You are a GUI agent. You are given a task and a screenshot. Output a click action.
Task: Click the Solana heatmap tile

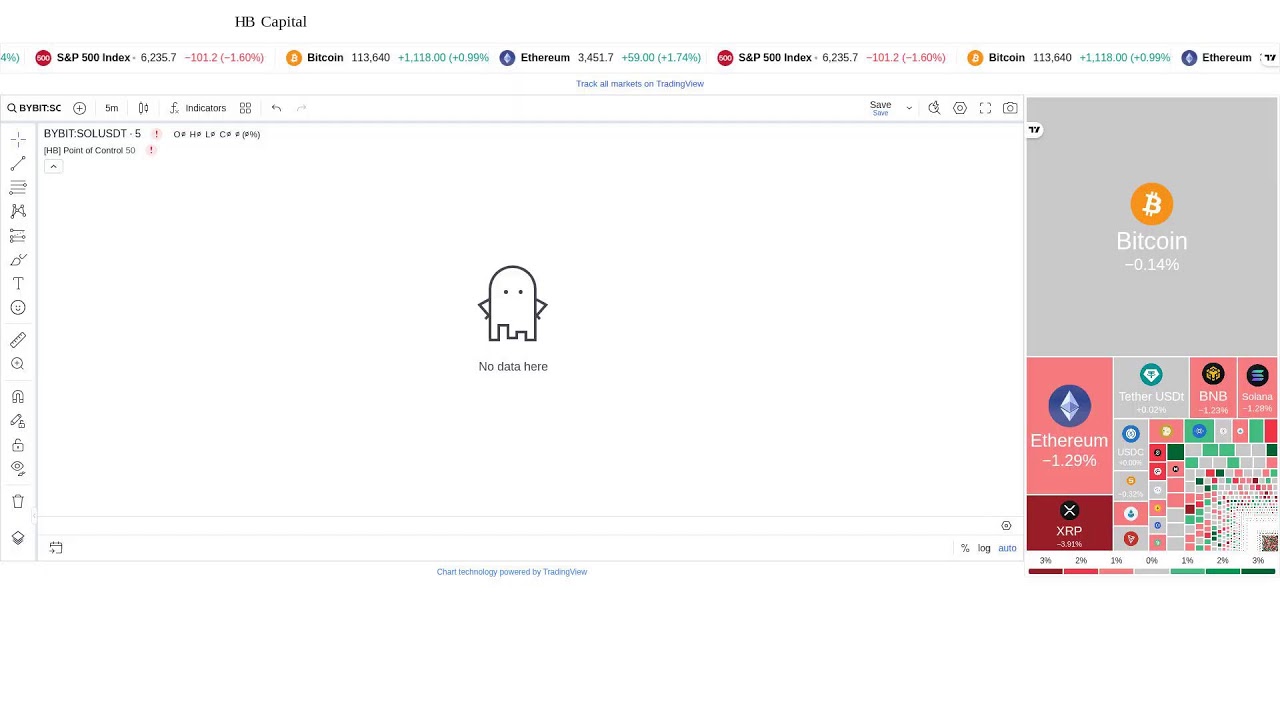pos(1257,388)
